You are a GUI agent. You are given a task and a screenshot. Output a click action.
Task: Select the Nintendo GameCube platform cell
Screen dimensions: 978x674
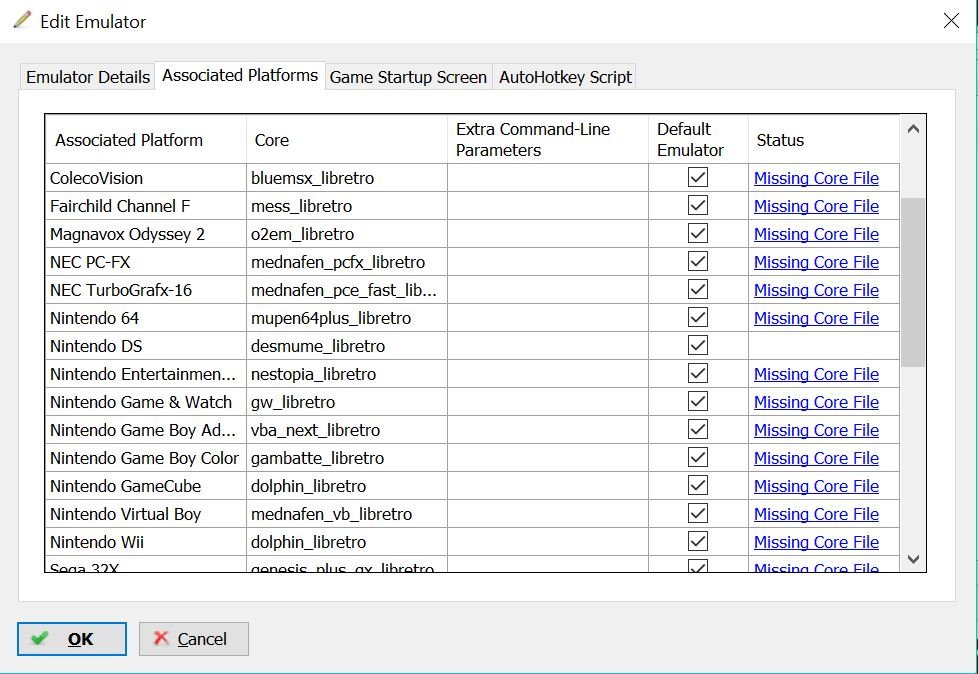(146, 486)
